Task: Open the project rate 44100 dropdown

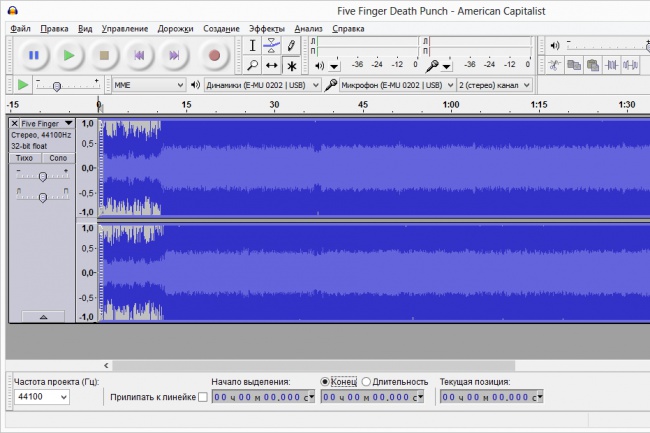Action: coord(41,397)
